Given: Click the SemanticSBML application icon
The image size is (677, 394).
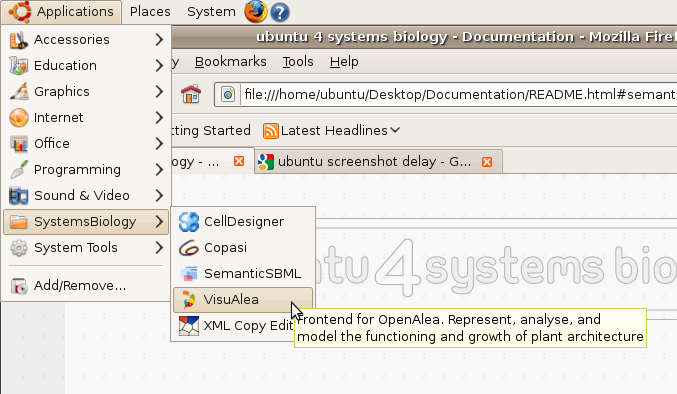Looking at the screenshot, I should click(x=189, y=274).
